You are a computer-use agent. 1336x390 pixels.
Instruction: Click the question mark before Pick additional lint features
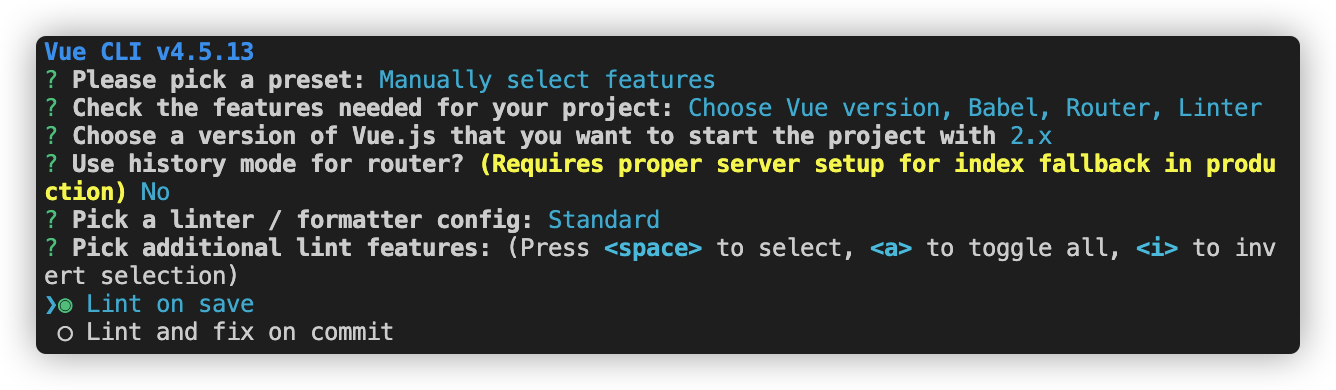click(51, 248)
